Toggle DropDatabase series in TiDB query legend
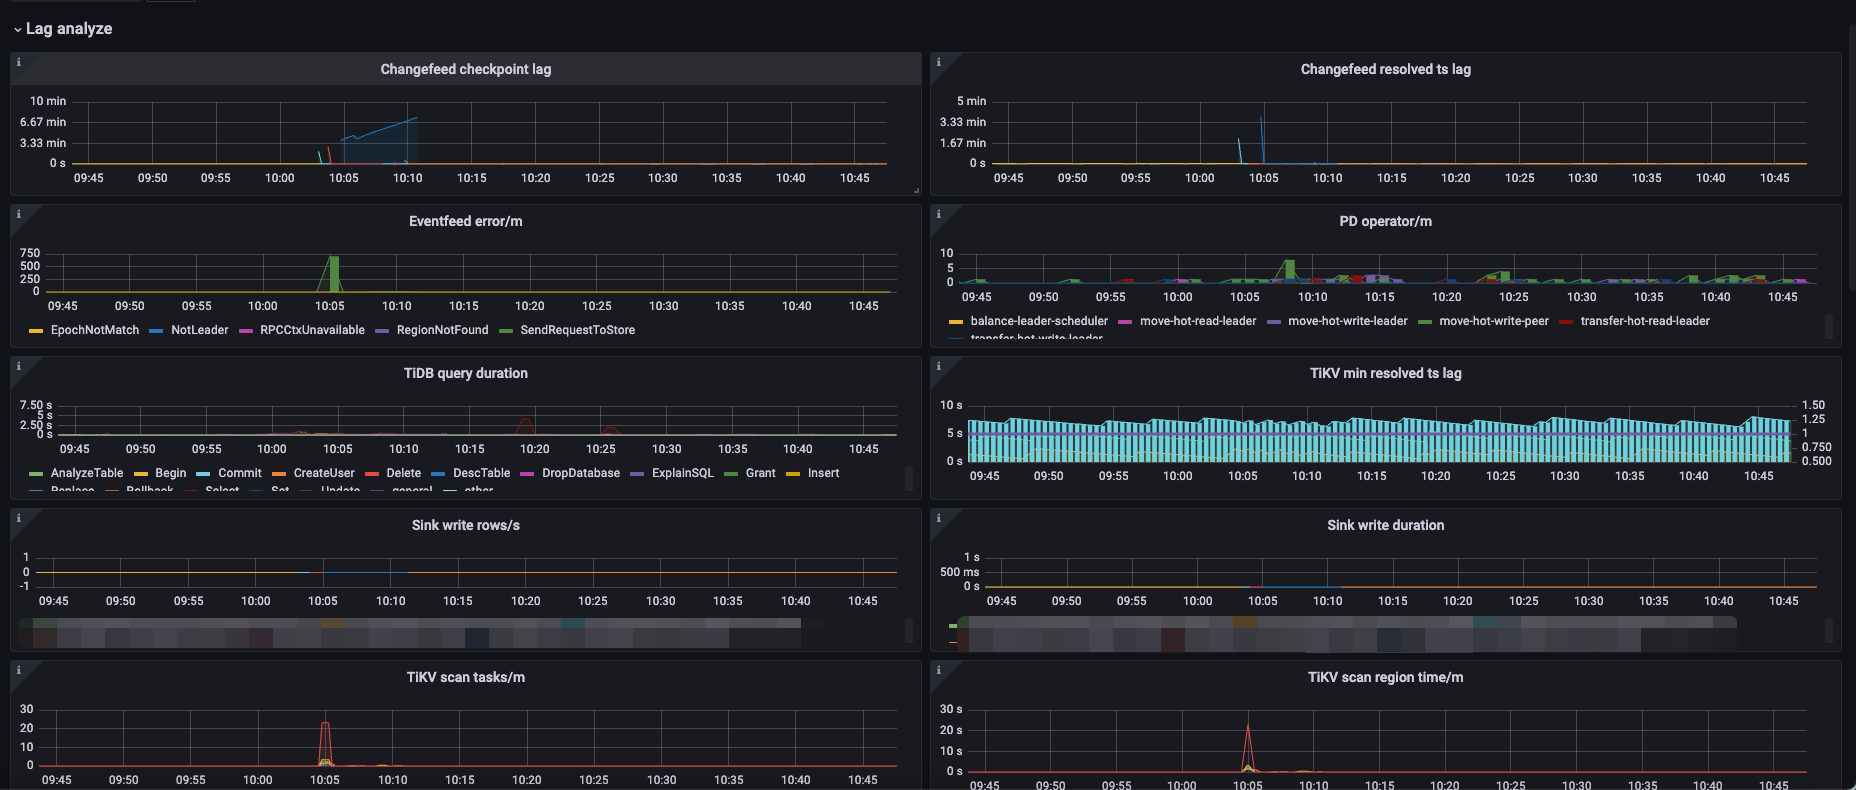The width and height of the screenshot is (1856, 790). coord(580,473)
